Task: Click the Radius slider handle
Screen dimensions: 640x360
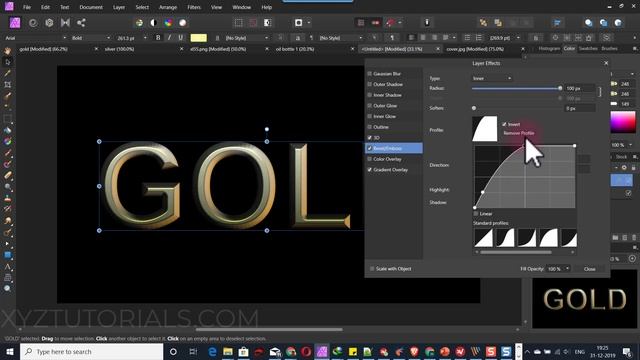Action: point(560,88)
